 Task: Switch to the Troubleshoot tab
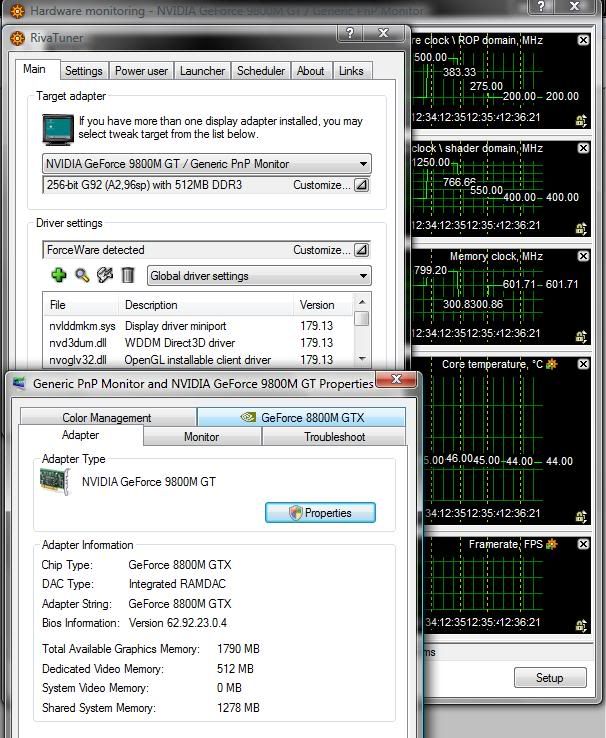pos(335,436)
